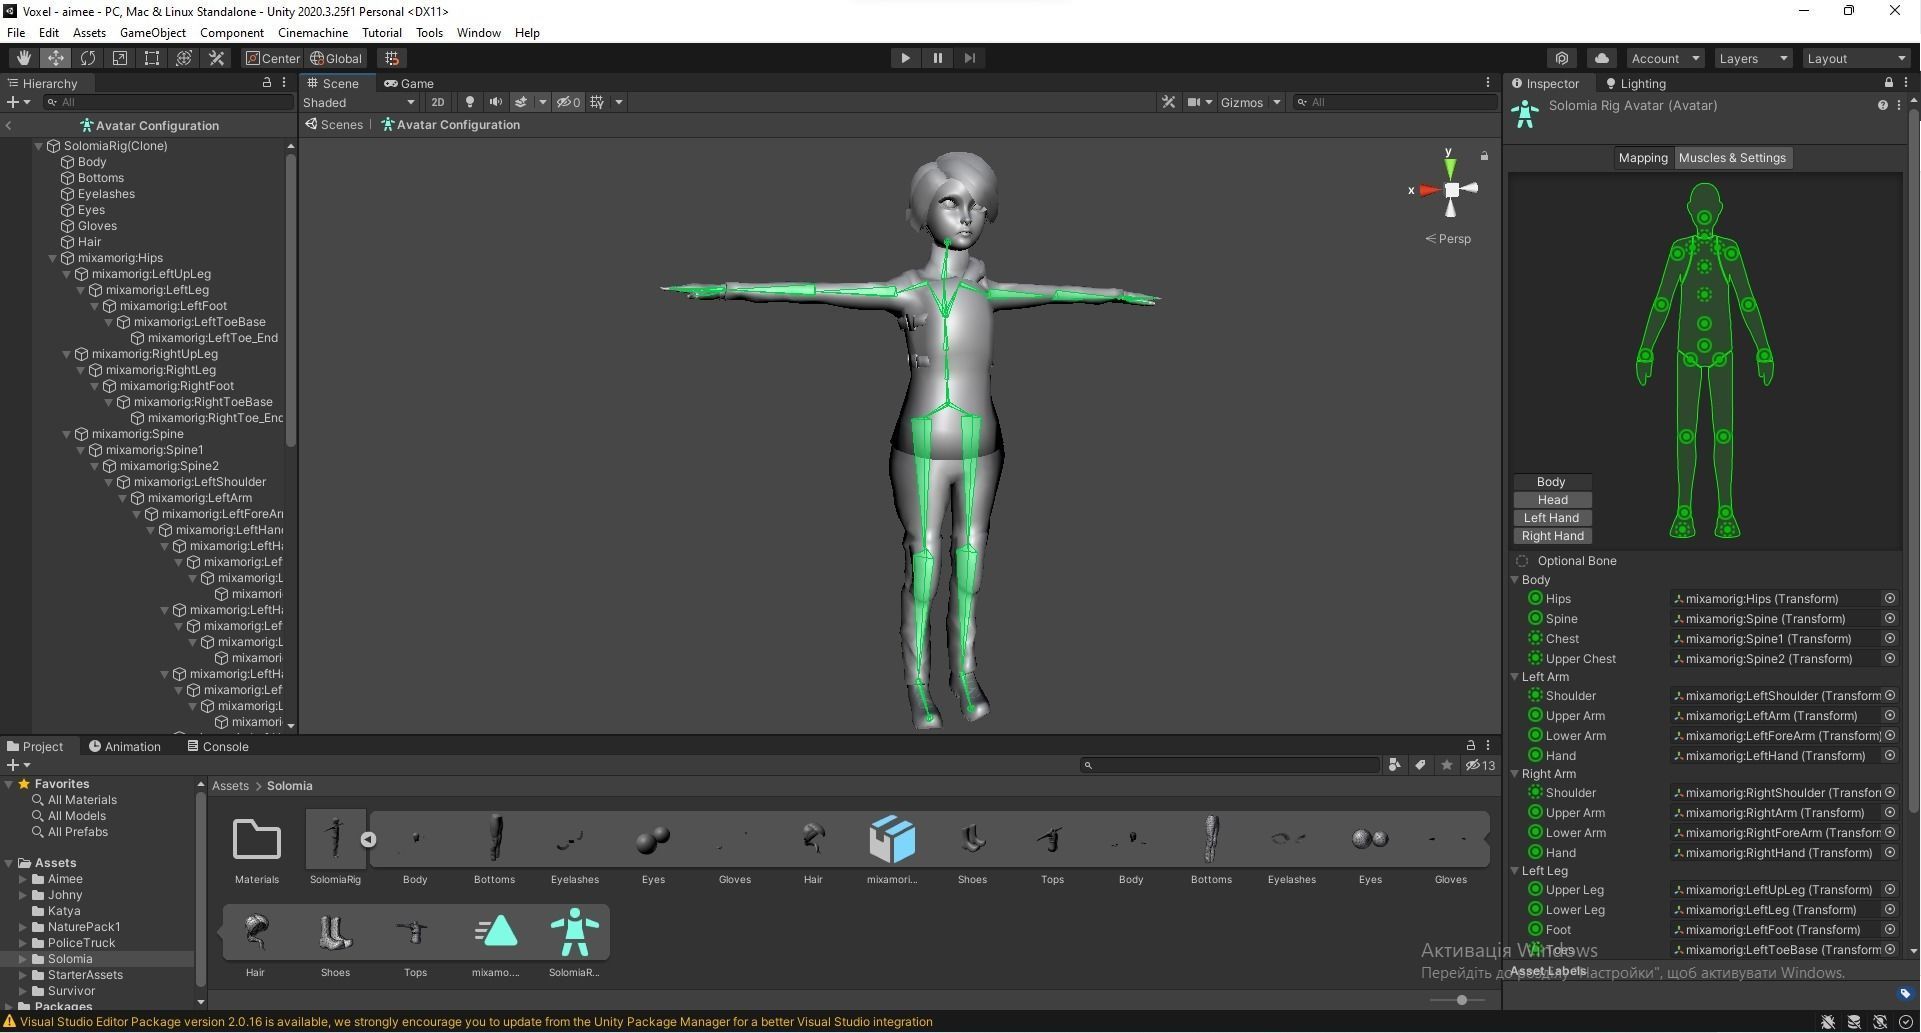Select the Rect transform tool
This screenshot has height=1033, width=1921.
[x=152, y=58]
